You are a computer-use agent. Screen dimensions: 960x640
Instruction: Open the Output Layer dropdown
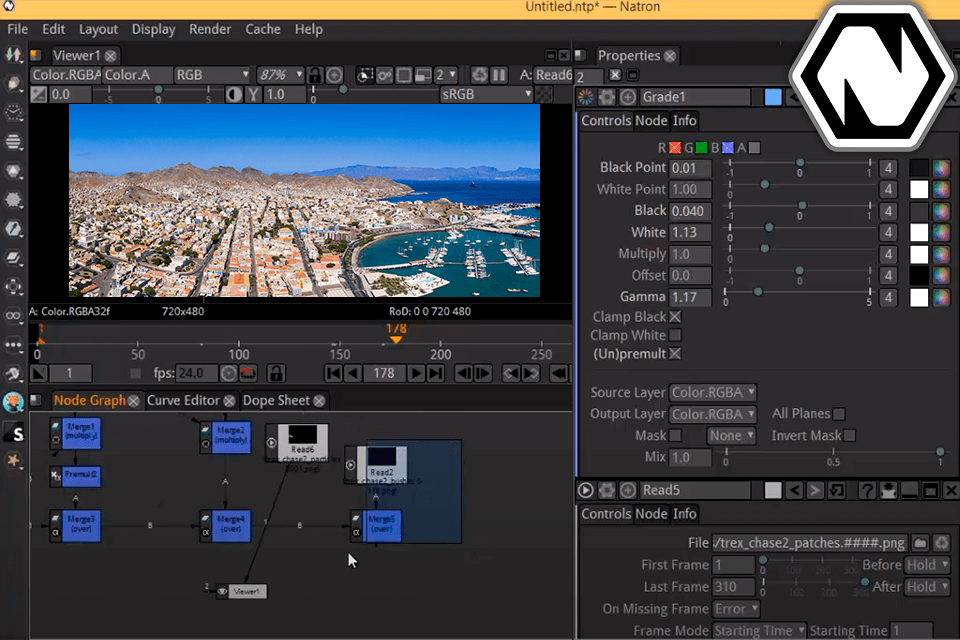[x=713, y=414]
